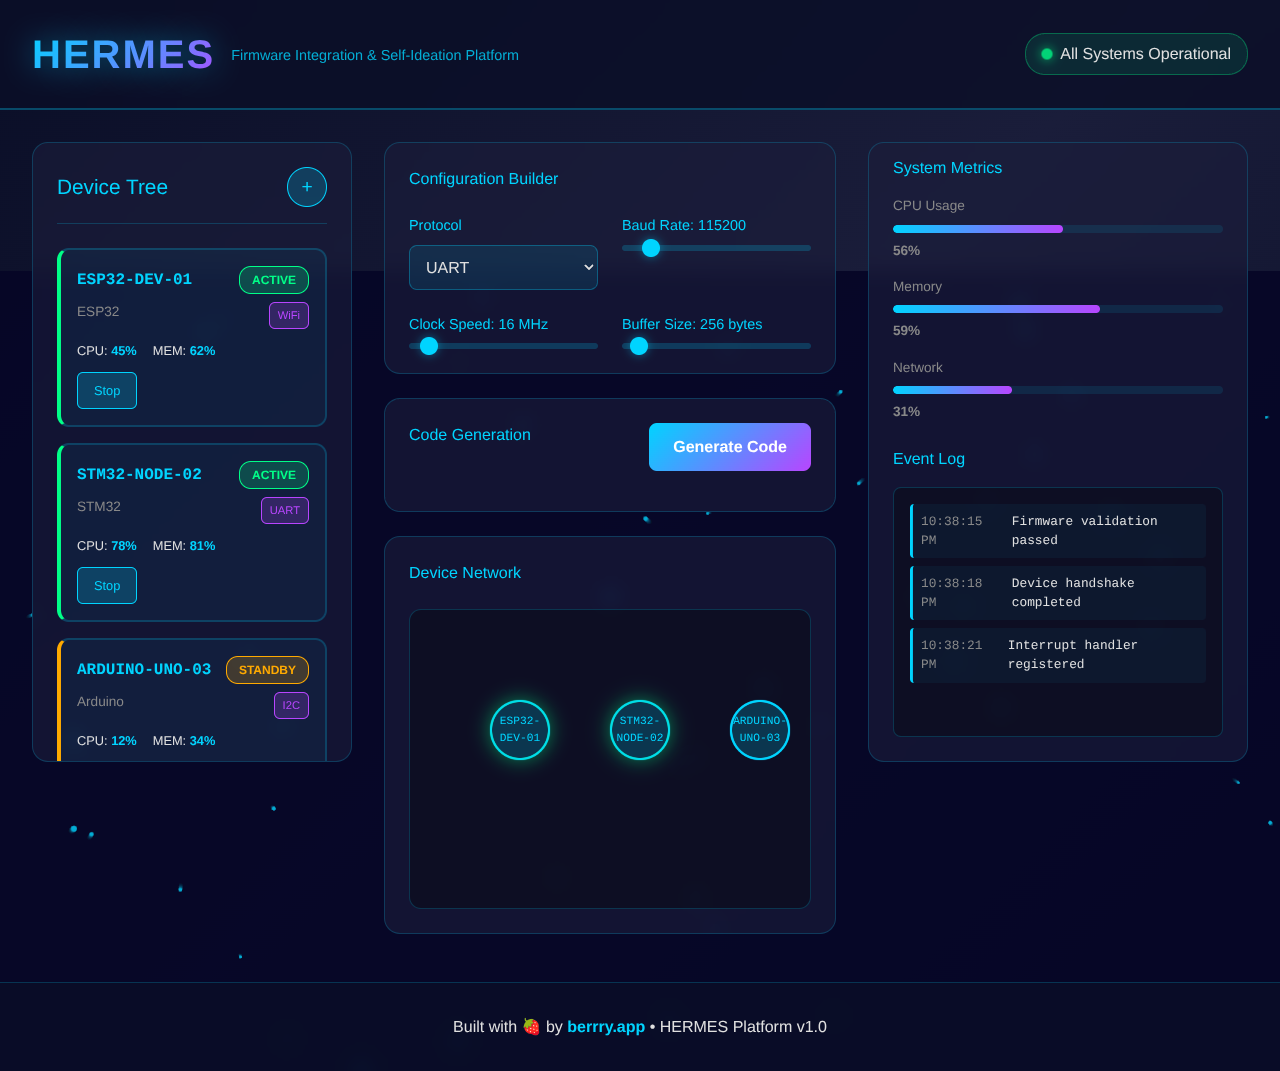Image resolution: width=1280 pixels, height=1071 pixels.
Task: Click the Firmware validation passed log entry
Action: click(x=1057, y=530)
